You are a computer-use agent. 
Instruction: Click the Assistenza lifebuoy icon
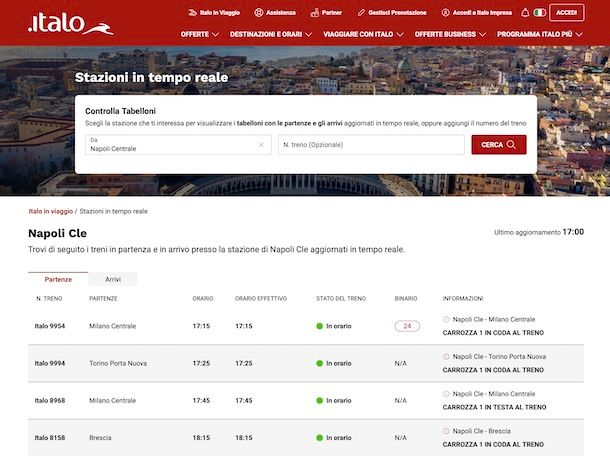pos(259,13)
